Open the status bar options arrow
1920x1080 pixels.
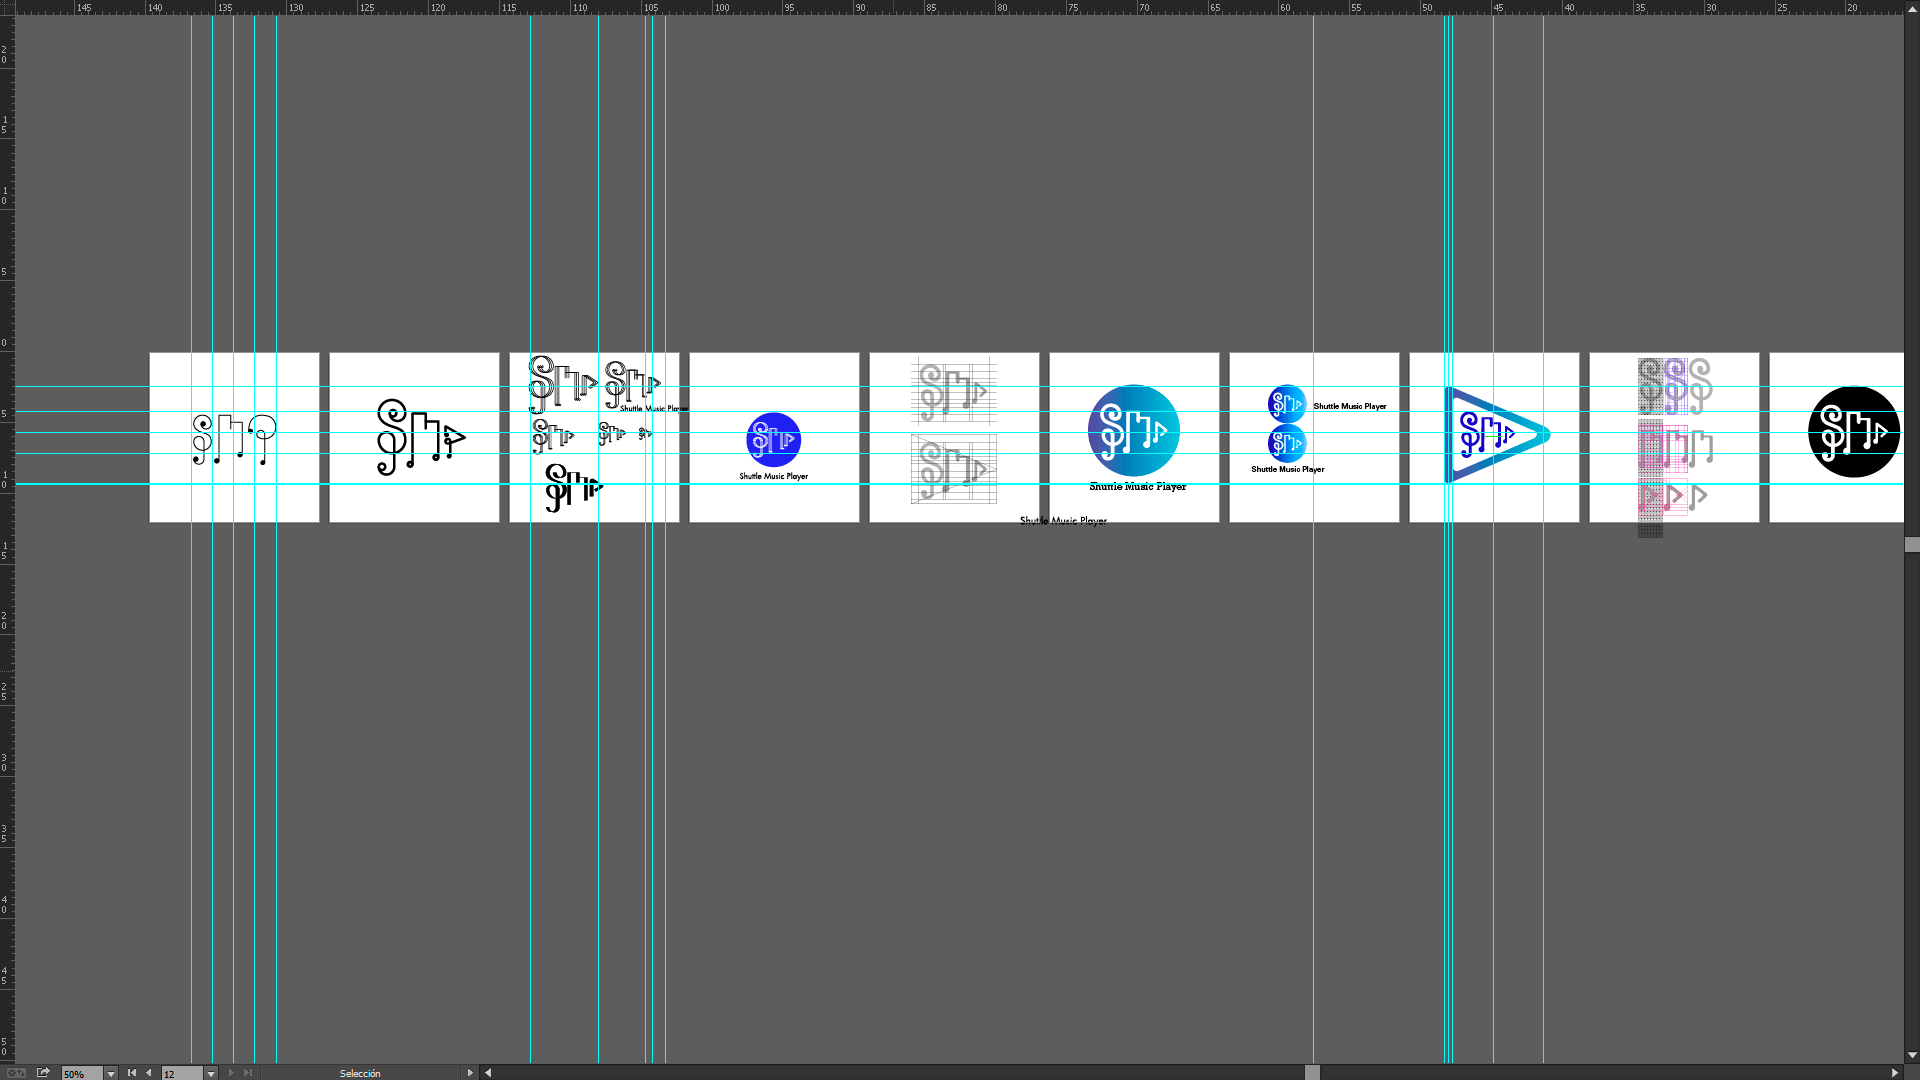coord(470,1073)
